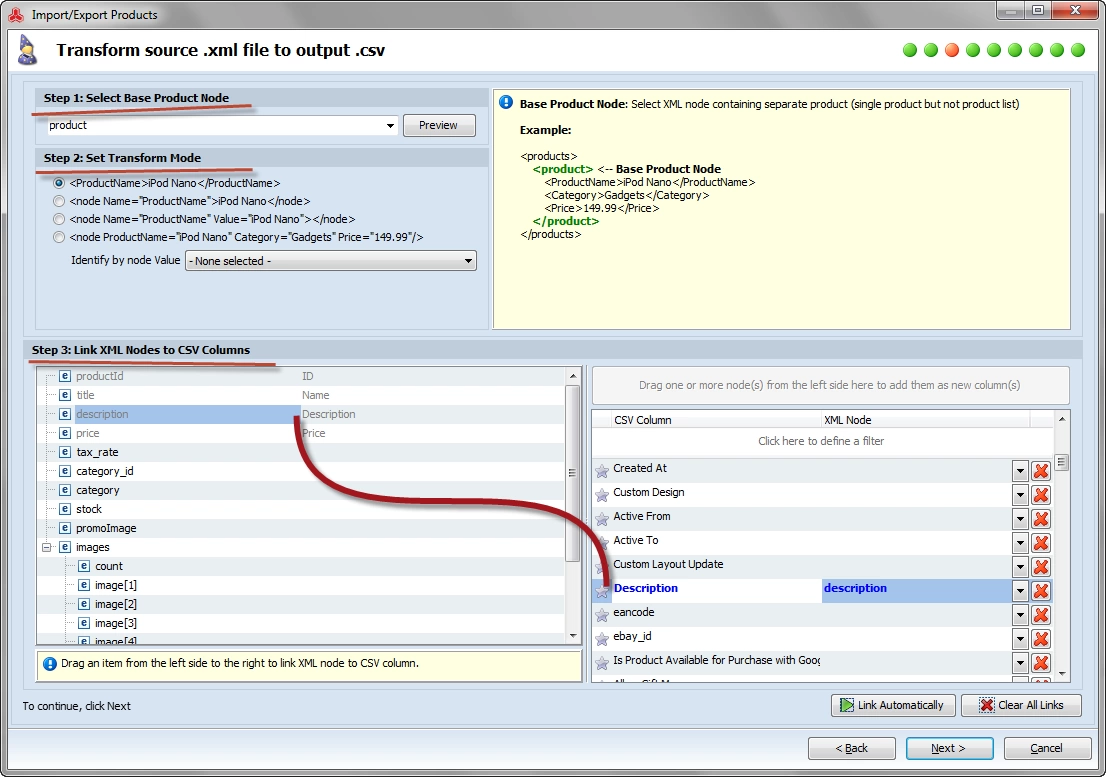
Task: Click the element icon beside the stock node
Action: click(65, 509)
